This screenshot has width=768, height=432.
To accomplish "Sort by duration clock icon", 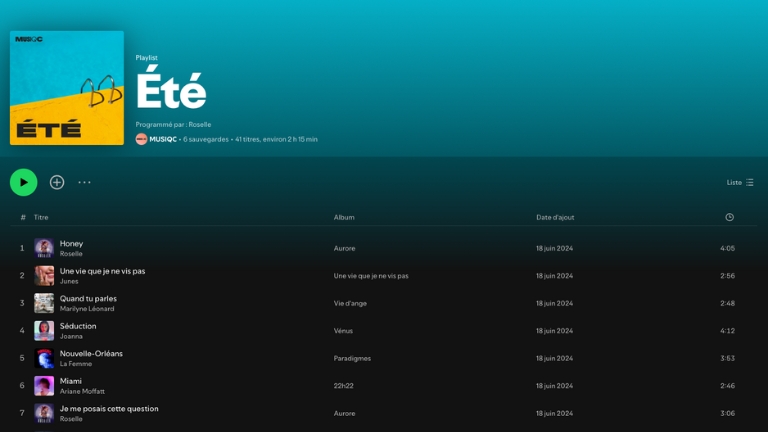I will tap(729, 217).
